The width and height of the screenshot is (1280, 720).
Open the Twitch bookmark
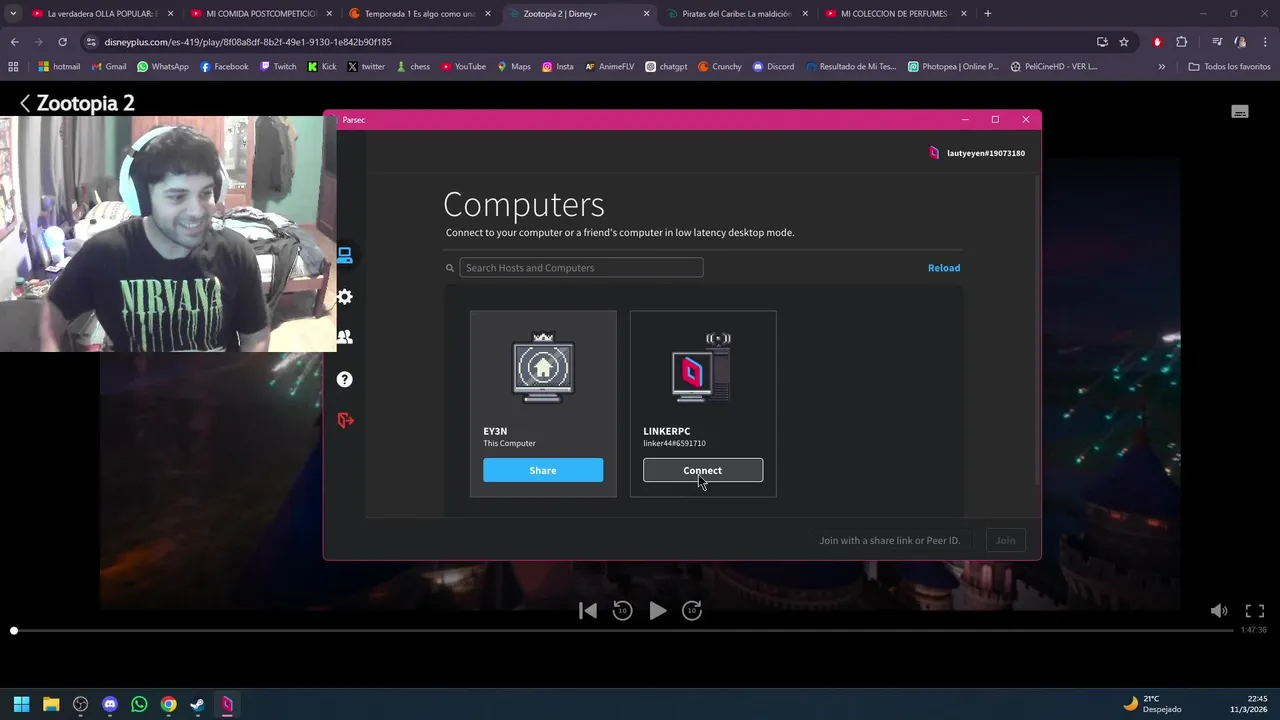point(278,67)
